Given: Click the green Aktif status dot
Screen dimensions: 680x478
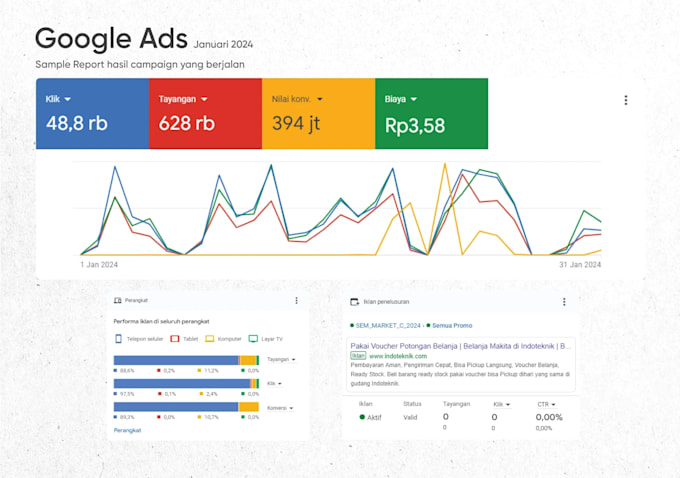Looking at the screenshot, I should click(x=362, y=417).
